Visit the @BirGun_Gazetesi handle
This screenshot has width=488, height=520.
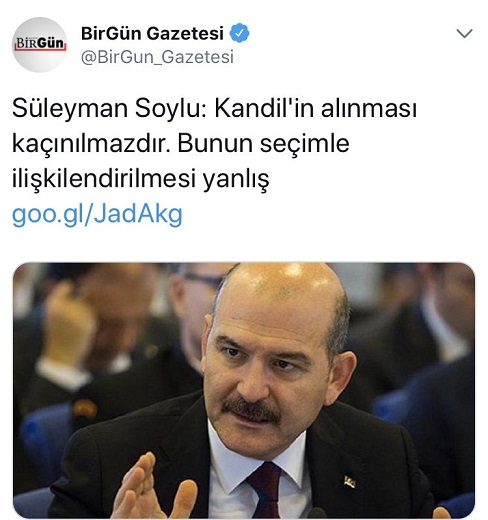157,57
